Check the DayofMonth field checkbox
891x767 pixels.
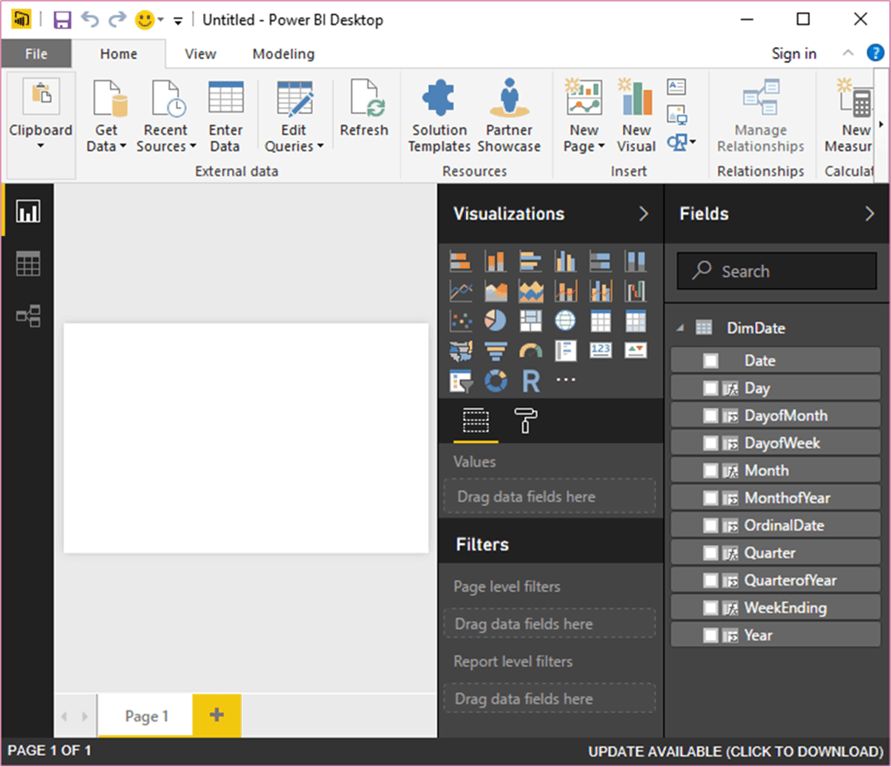tap(711, 415)
